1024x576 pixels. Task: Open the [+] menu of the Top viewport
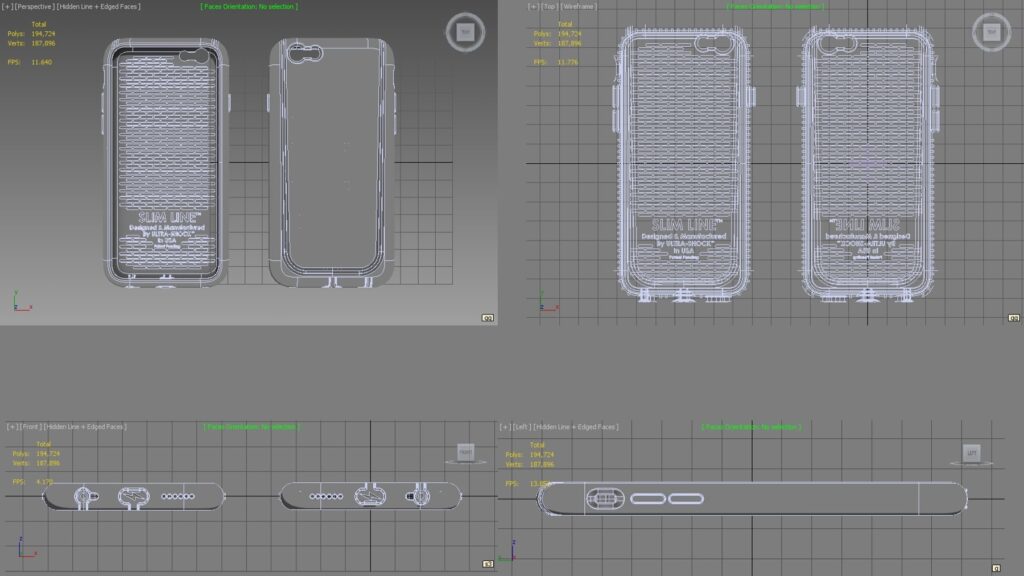point(534,7)
